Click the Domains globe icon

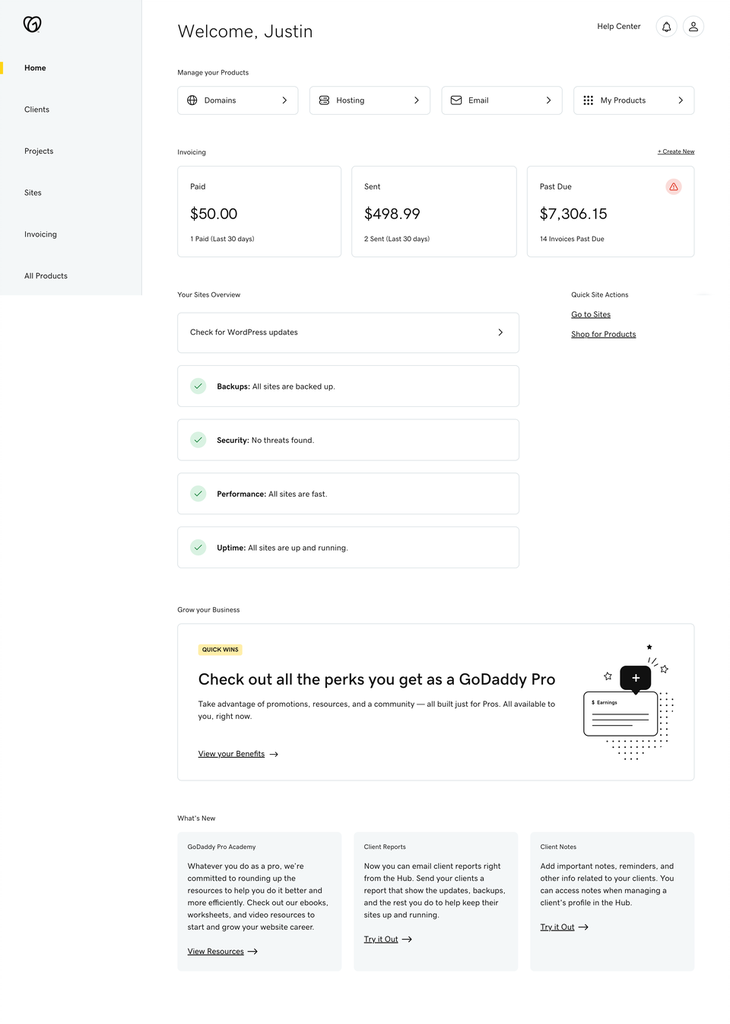tap(192, 100)
